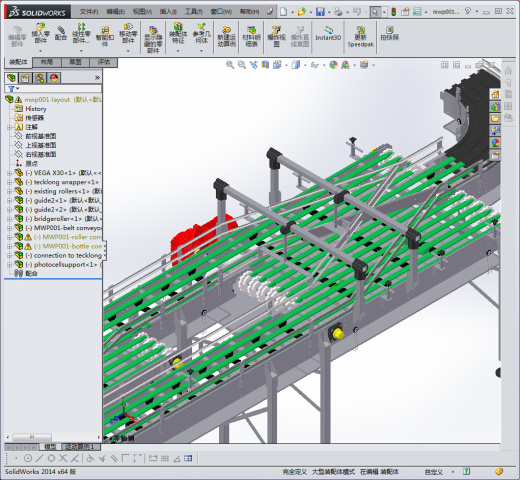
Task: Toggle the select cursor tool
Action: [x=375, y=12]
